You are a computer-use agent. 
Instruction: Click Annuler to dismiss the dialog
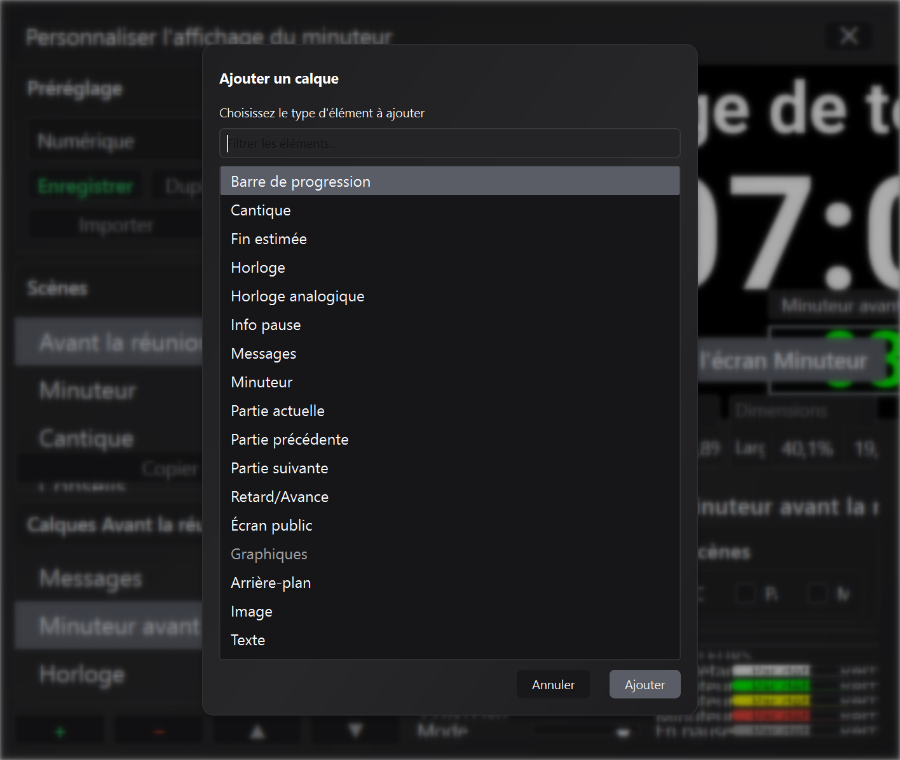553,684
